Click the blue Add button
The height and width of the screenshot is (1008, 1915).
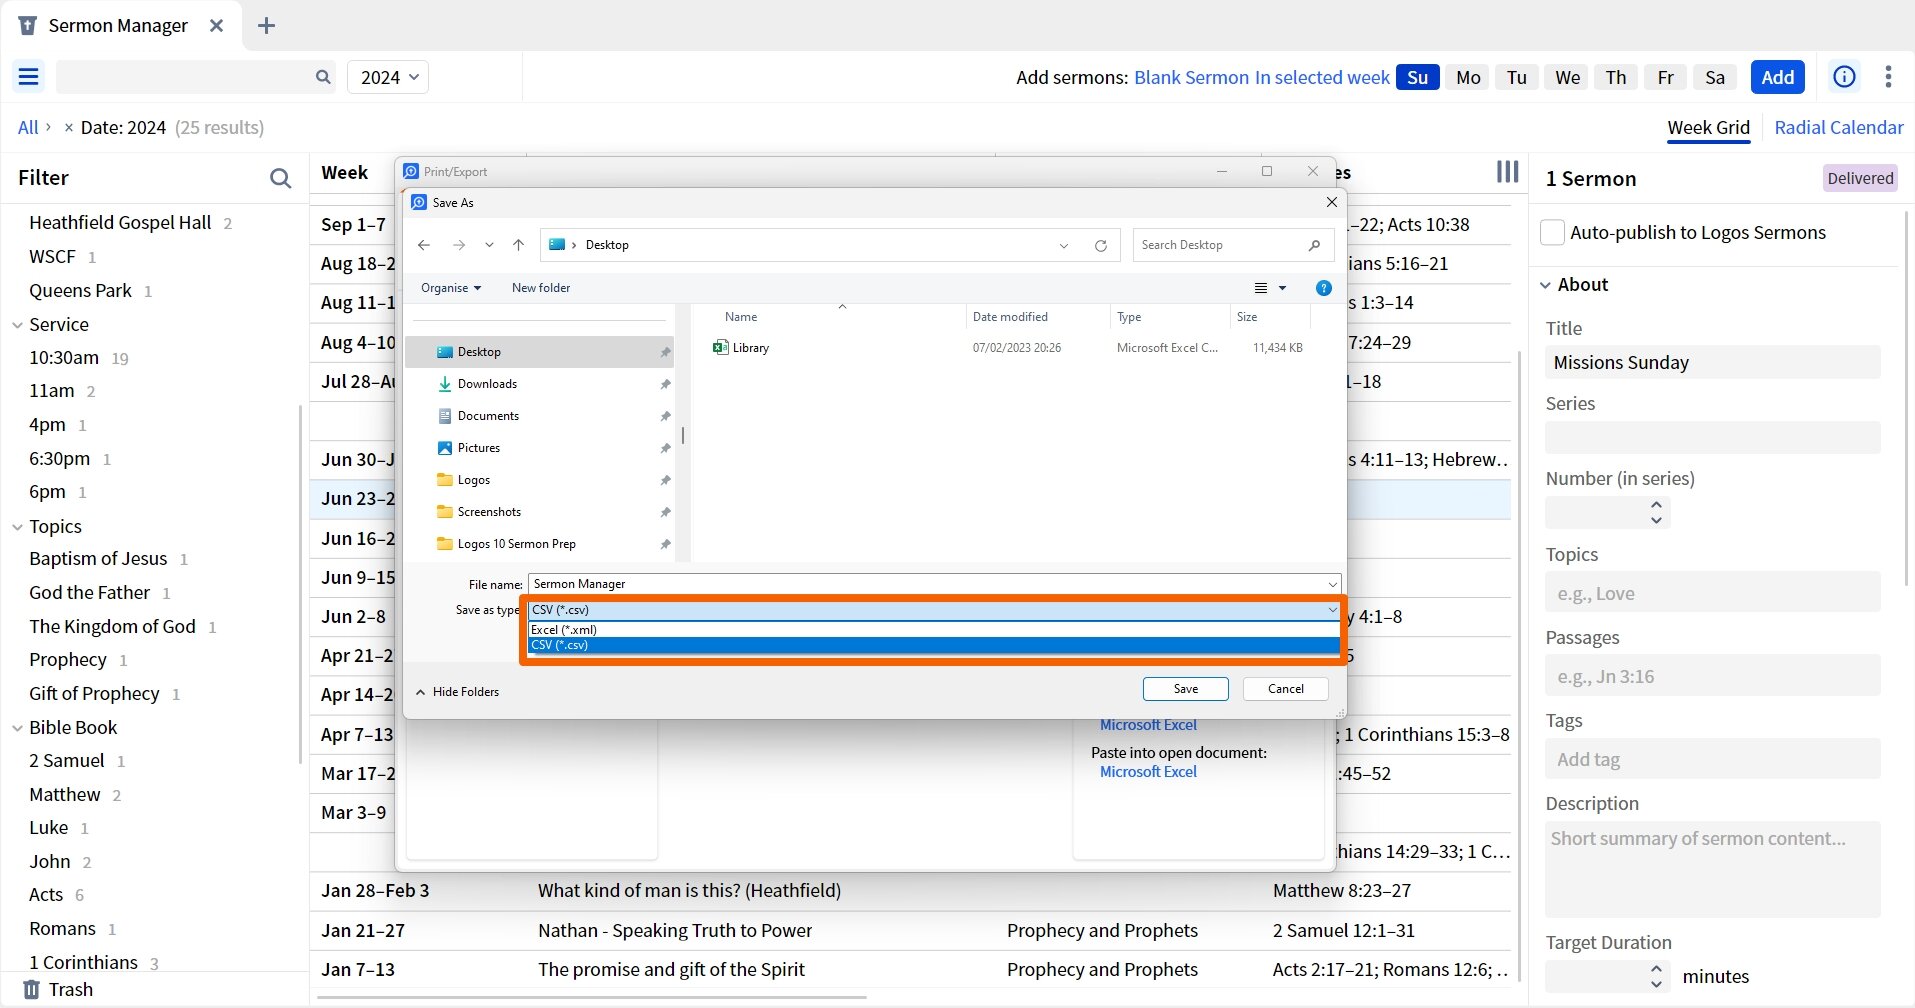[1777, 77]
